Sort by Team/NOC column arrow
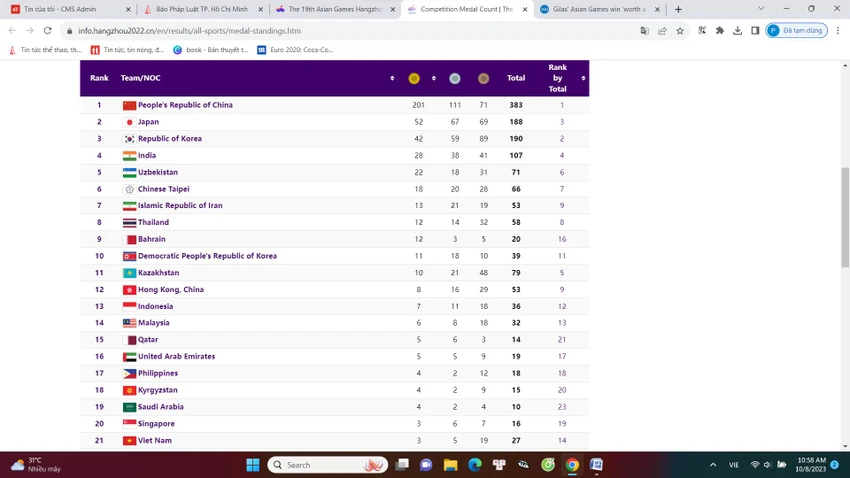Image resolution: width=850 pixels, height=478 pixels. [x=392, y=79]
